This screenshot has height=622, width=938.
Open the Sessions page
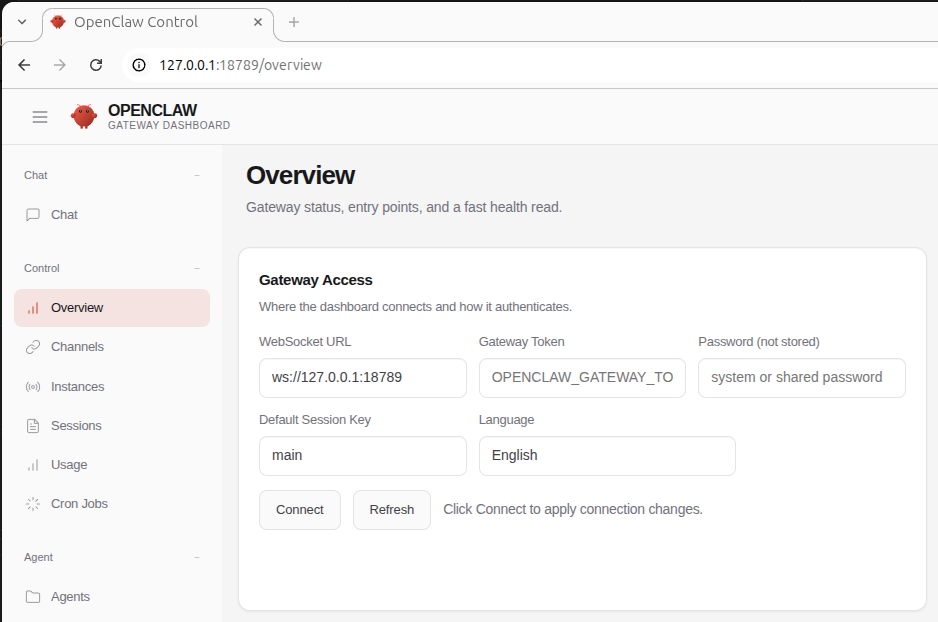click(112, 426)
